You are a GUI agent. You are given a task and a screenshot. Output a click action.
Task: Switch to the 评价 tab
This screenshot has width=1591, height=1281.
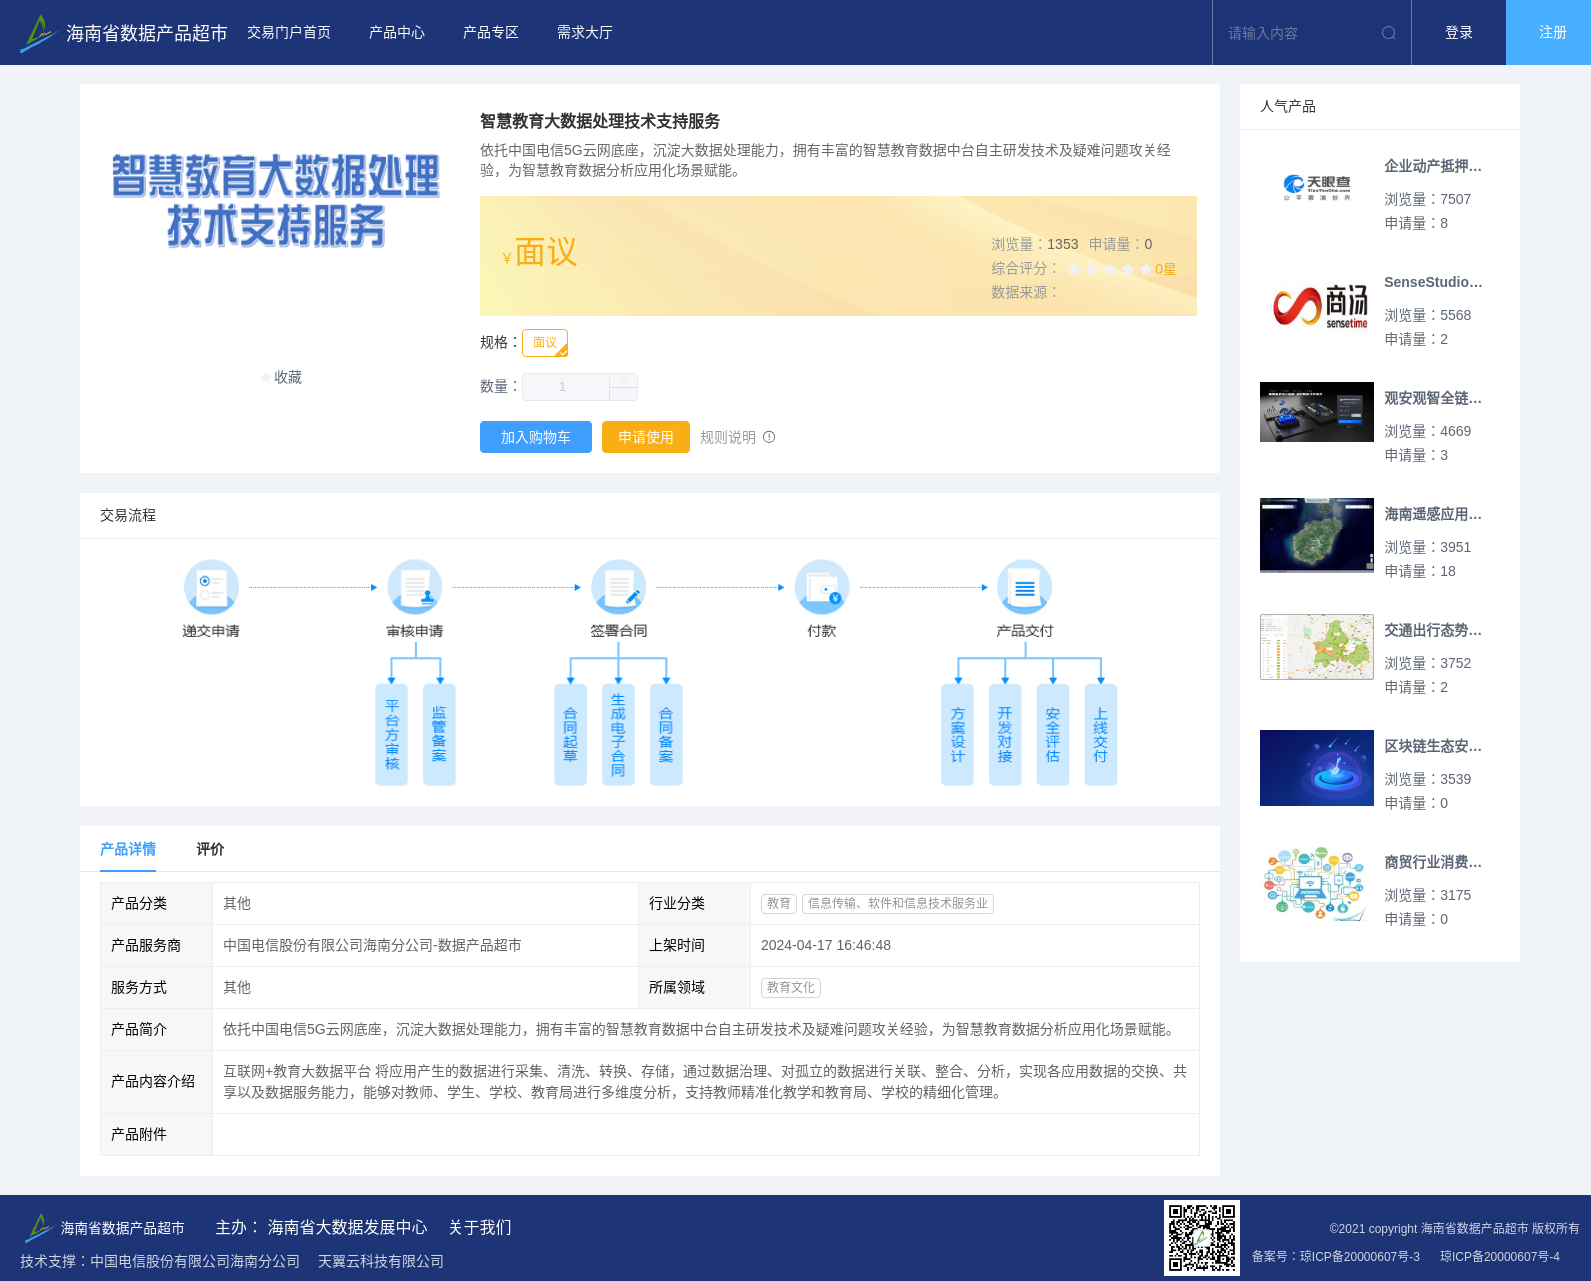coord(210,849)
